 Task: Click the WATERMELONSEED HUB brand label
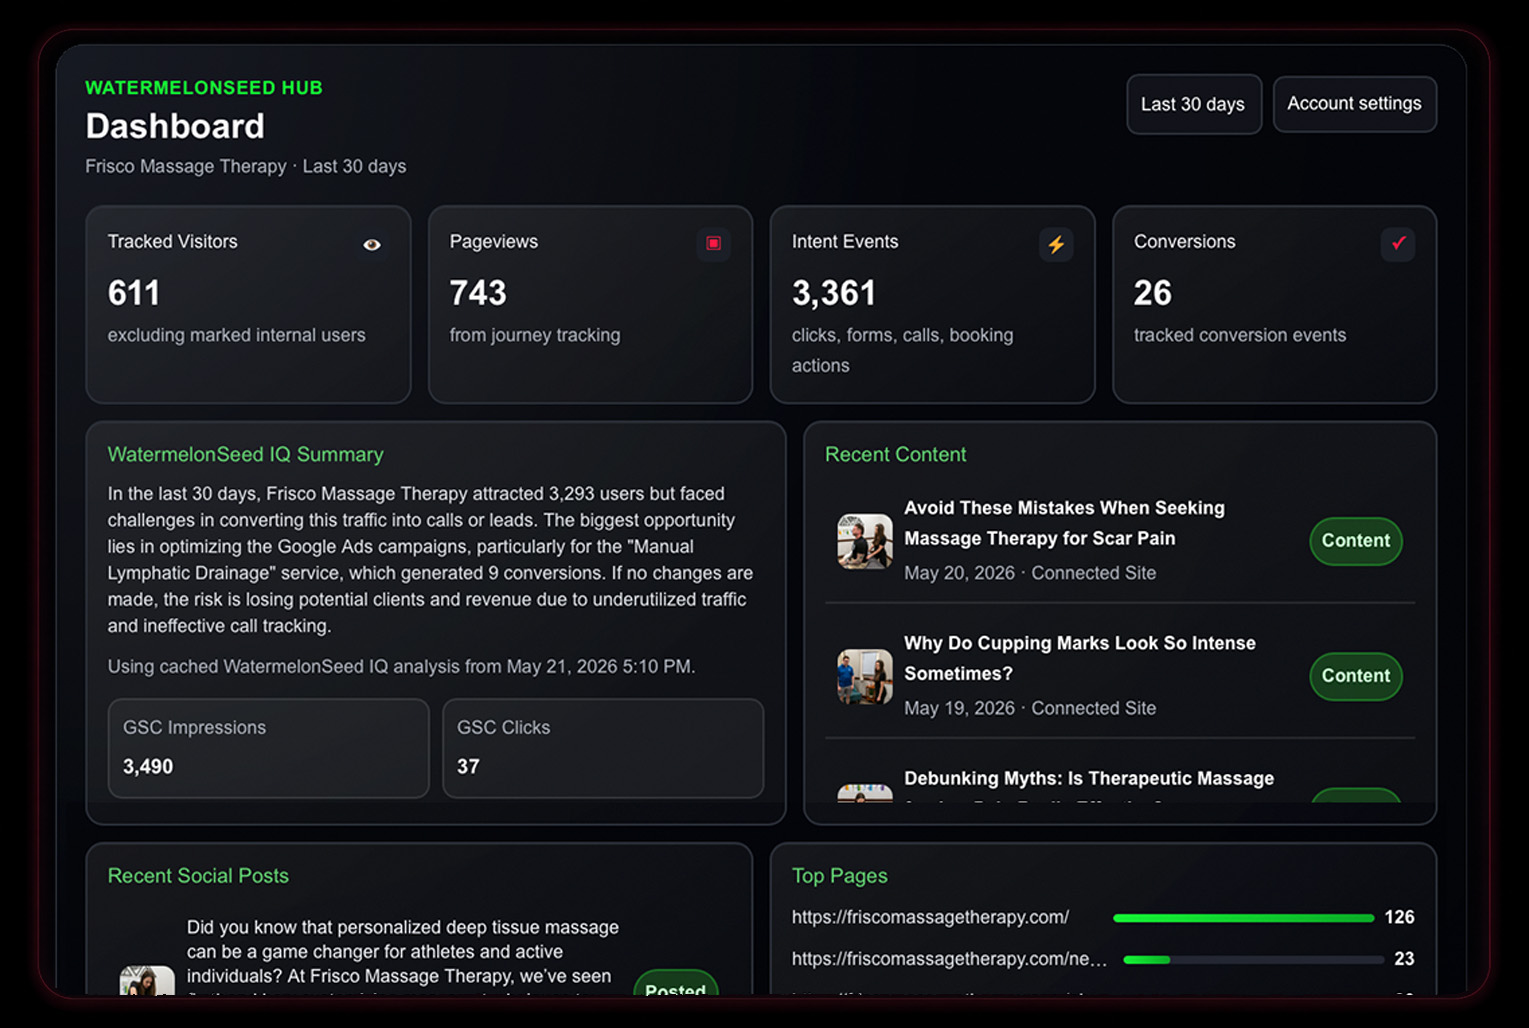[x=204, y=88]
